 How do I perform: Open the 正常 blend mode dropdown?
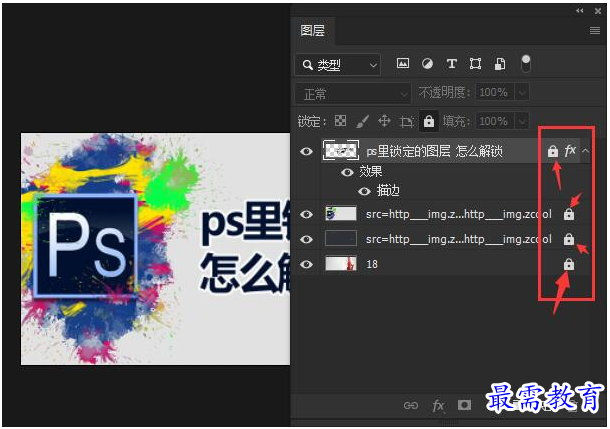pos(353,93)
